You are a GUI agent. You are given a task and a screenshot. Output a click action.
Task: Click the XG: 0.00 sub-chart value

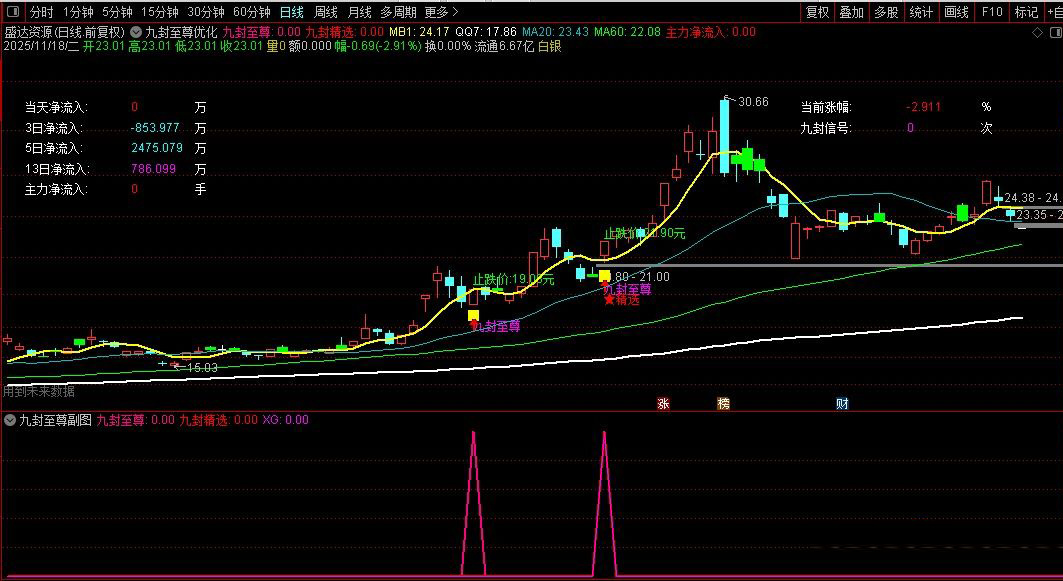285,420
